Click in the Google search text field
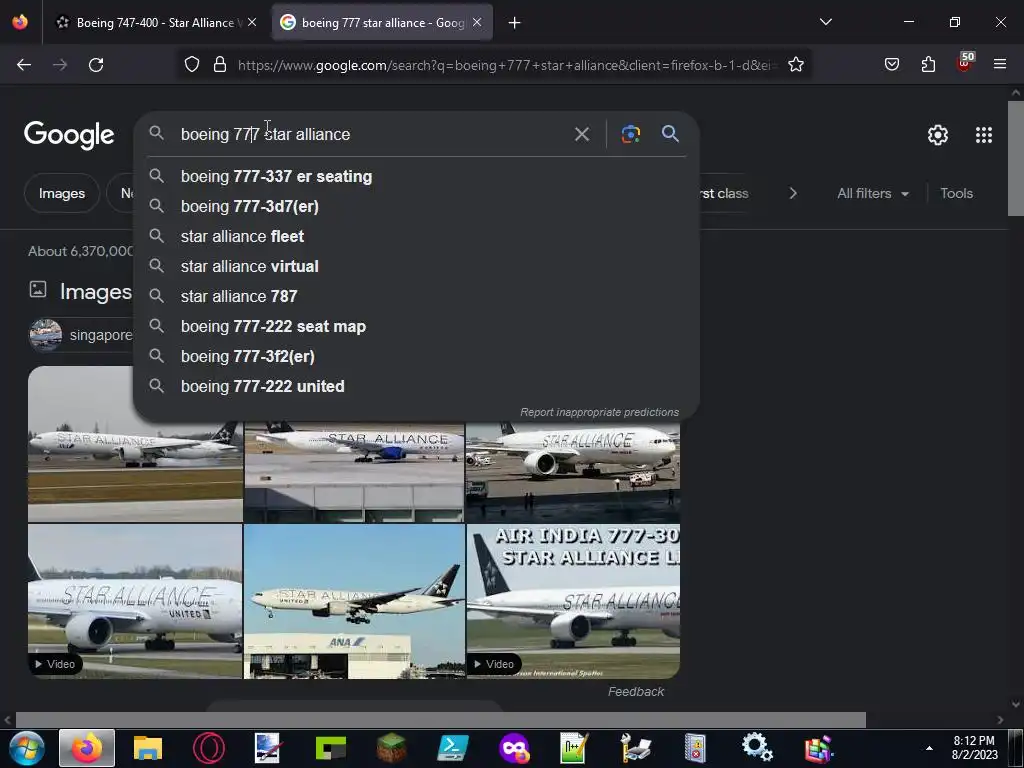The image size is (1024, 768). pos(372,135)
